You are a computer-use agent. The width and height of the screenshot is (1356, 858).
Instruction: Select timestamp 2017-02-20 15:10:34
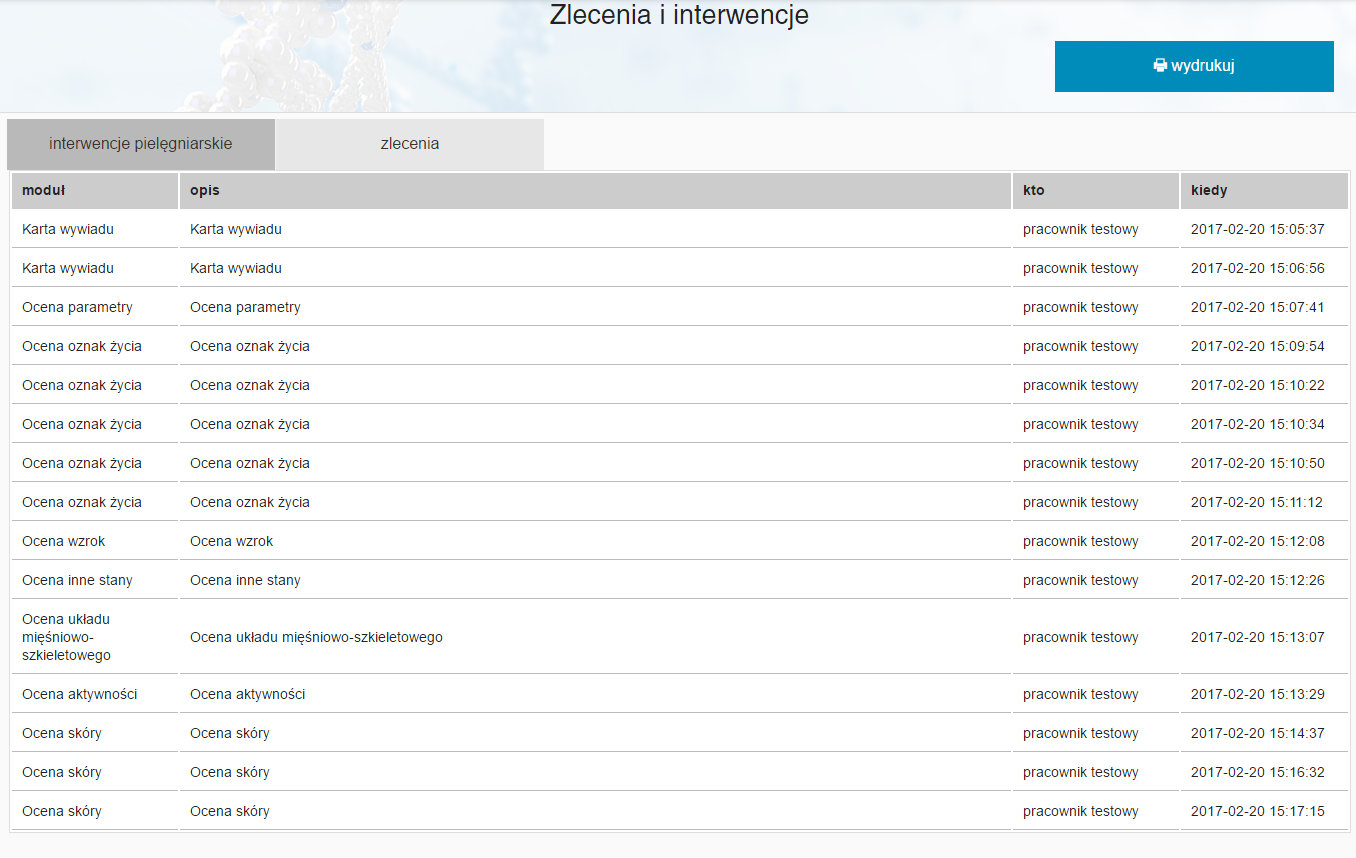[1257, 424]
